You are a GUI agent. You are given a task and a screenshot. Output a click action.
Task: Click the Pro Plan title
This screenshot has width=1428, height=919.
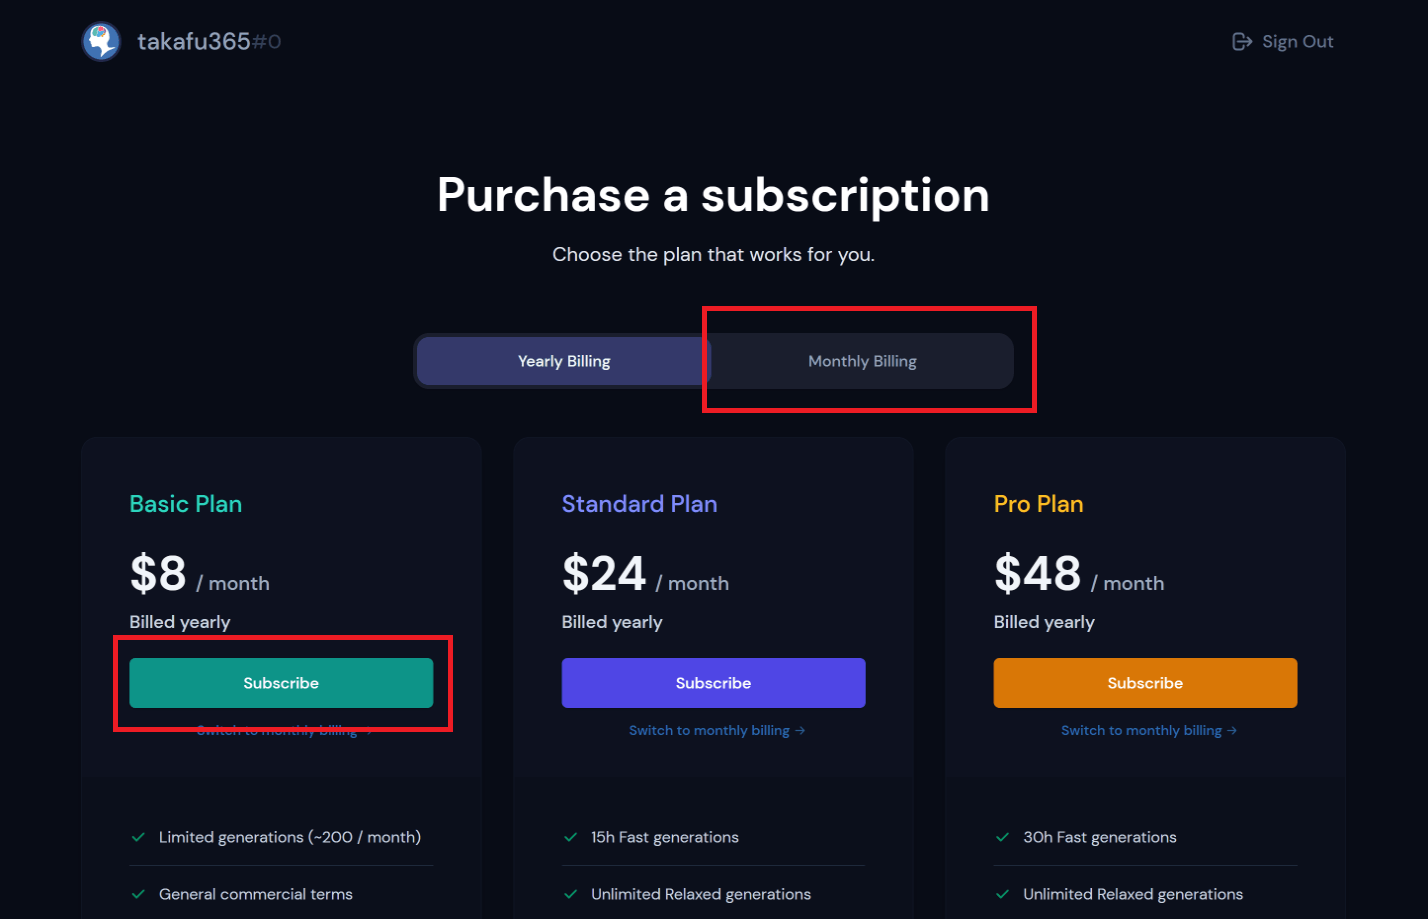tap(1038, 504)
